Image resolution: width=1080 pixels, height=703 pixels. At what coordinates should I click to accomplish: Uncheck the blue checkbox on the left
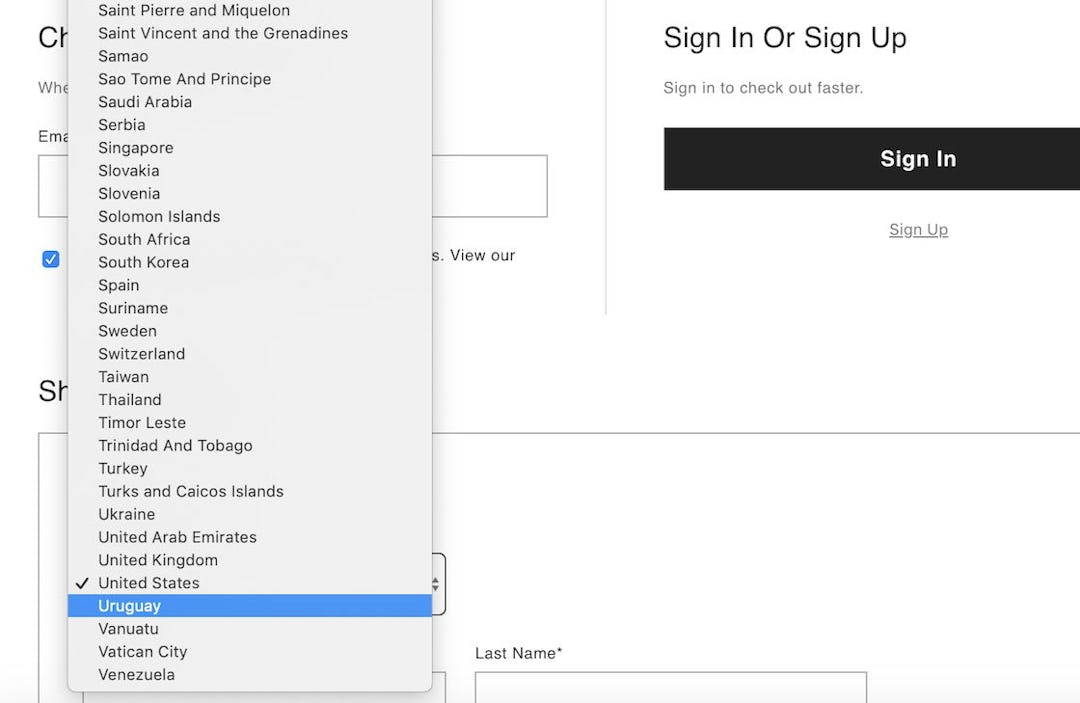(x=50, y=258)
